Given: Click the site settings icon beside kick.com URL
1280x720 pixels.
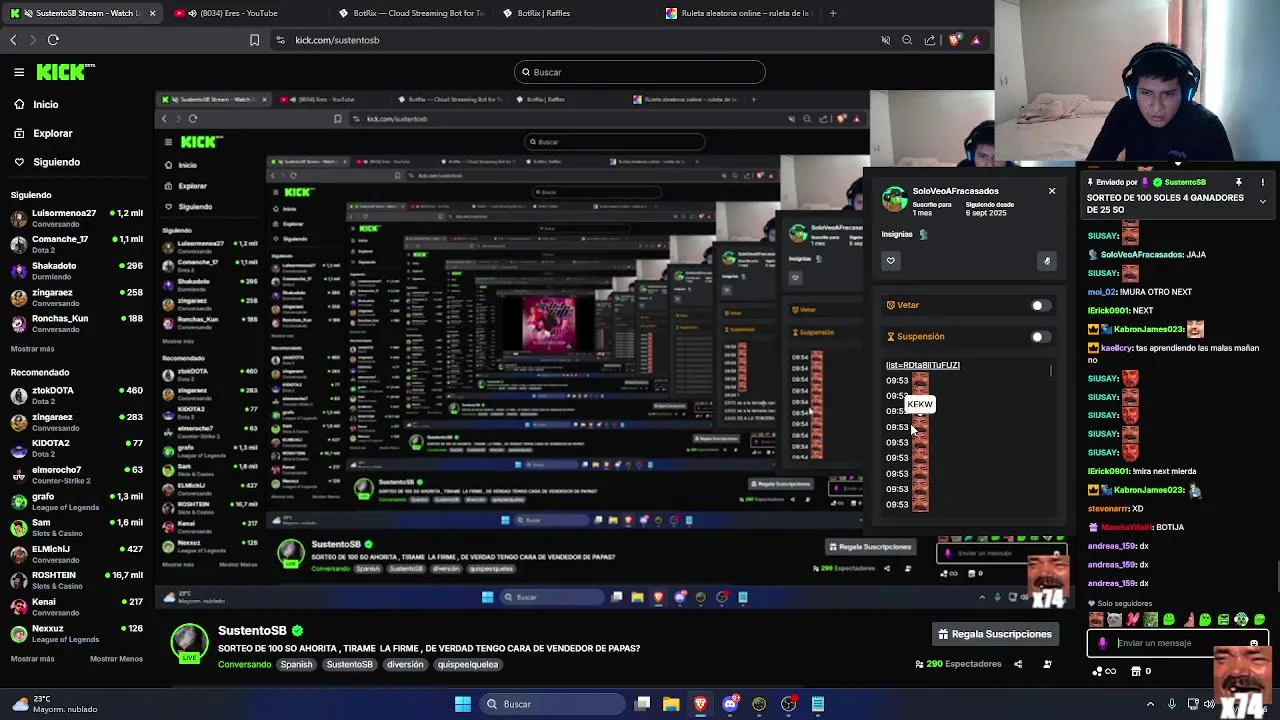Looking at the screenshot, I should coord(280,40).
